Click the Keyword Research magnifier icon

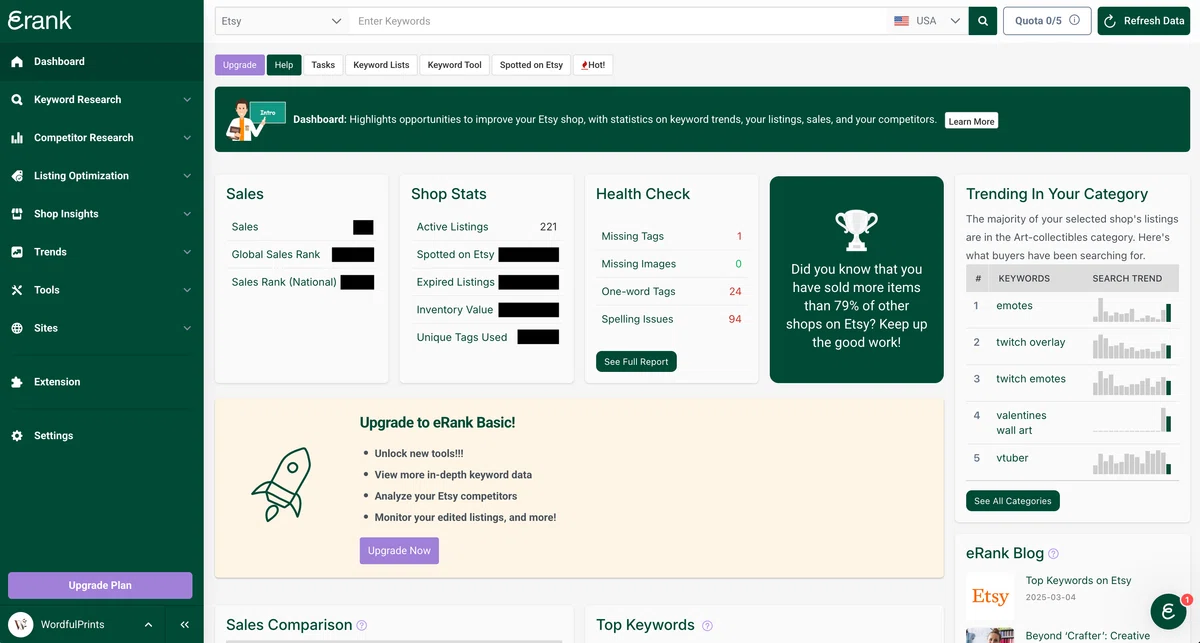pos(16,100)
